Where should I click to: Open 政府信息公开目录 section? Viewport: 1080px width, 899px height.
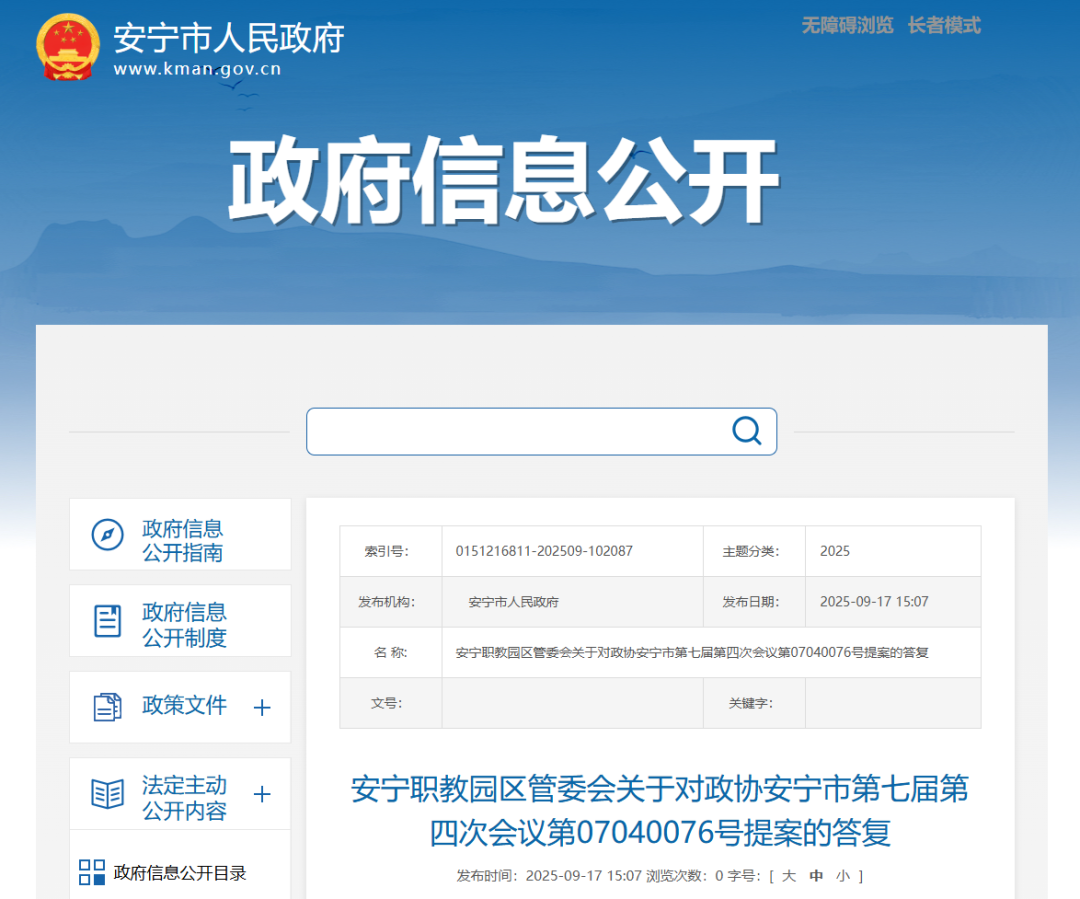[x=180, y=873]
